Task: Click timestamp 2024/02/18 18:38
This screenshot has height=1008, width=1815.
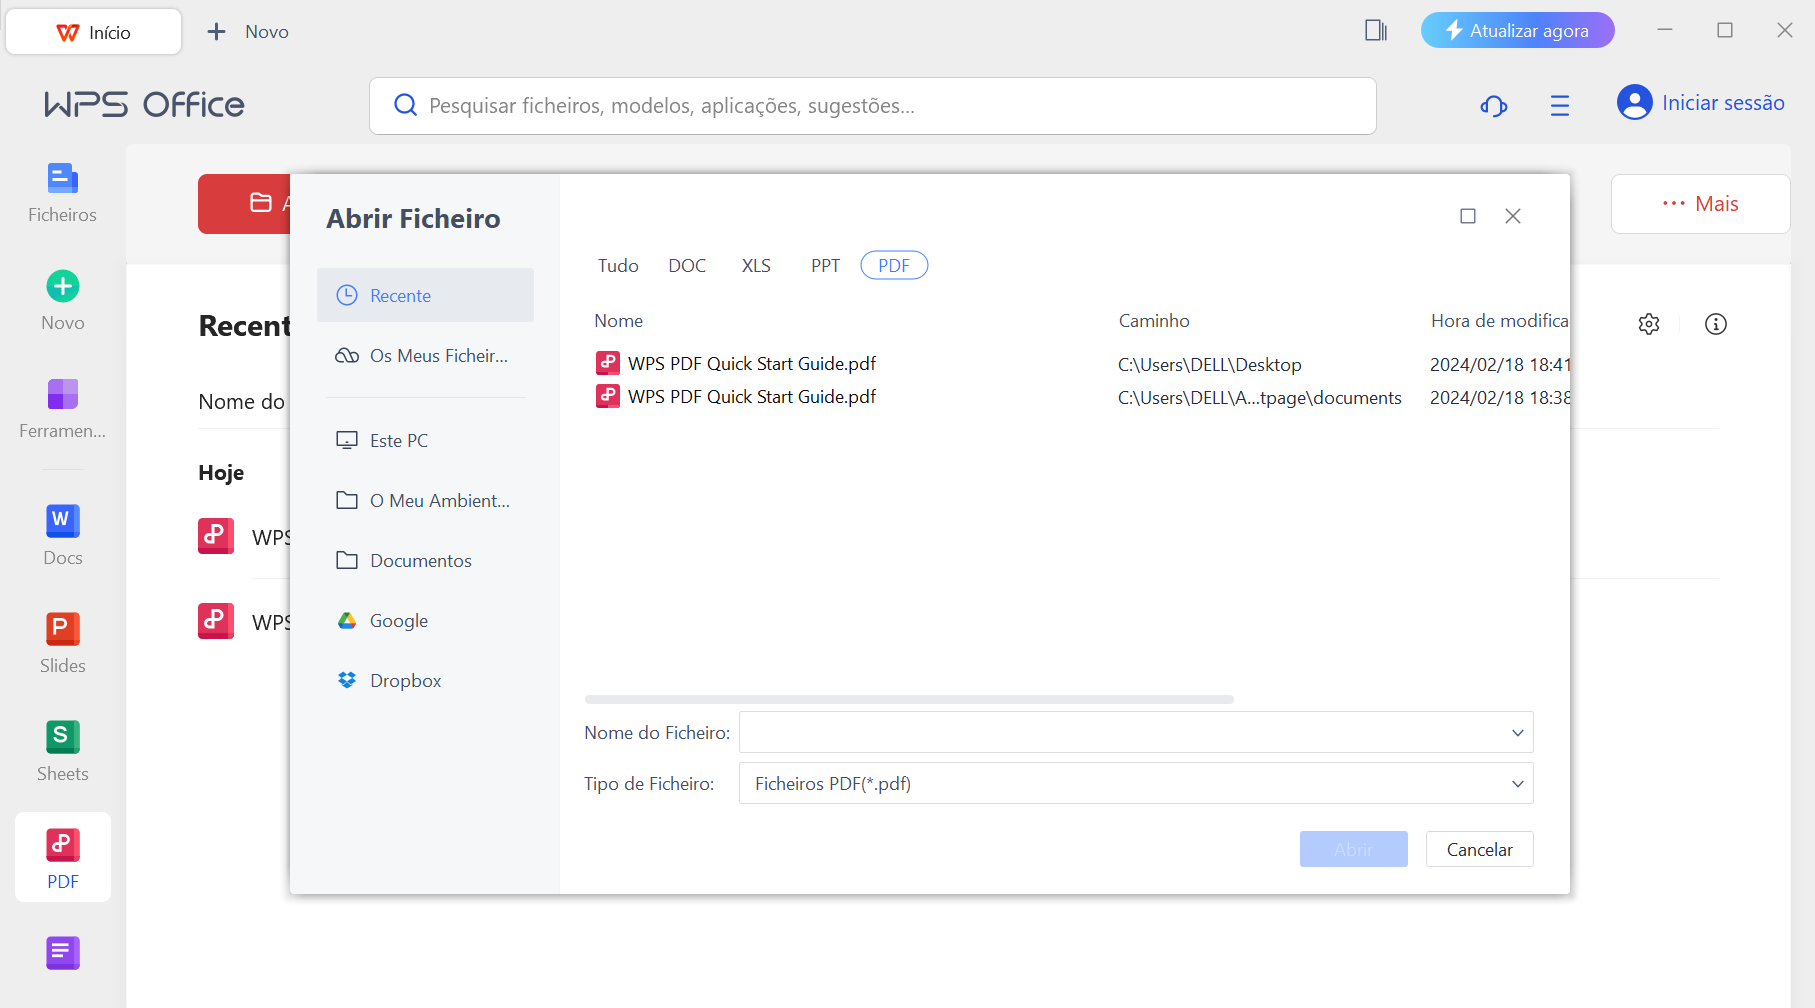Action: click(1499, 398)
